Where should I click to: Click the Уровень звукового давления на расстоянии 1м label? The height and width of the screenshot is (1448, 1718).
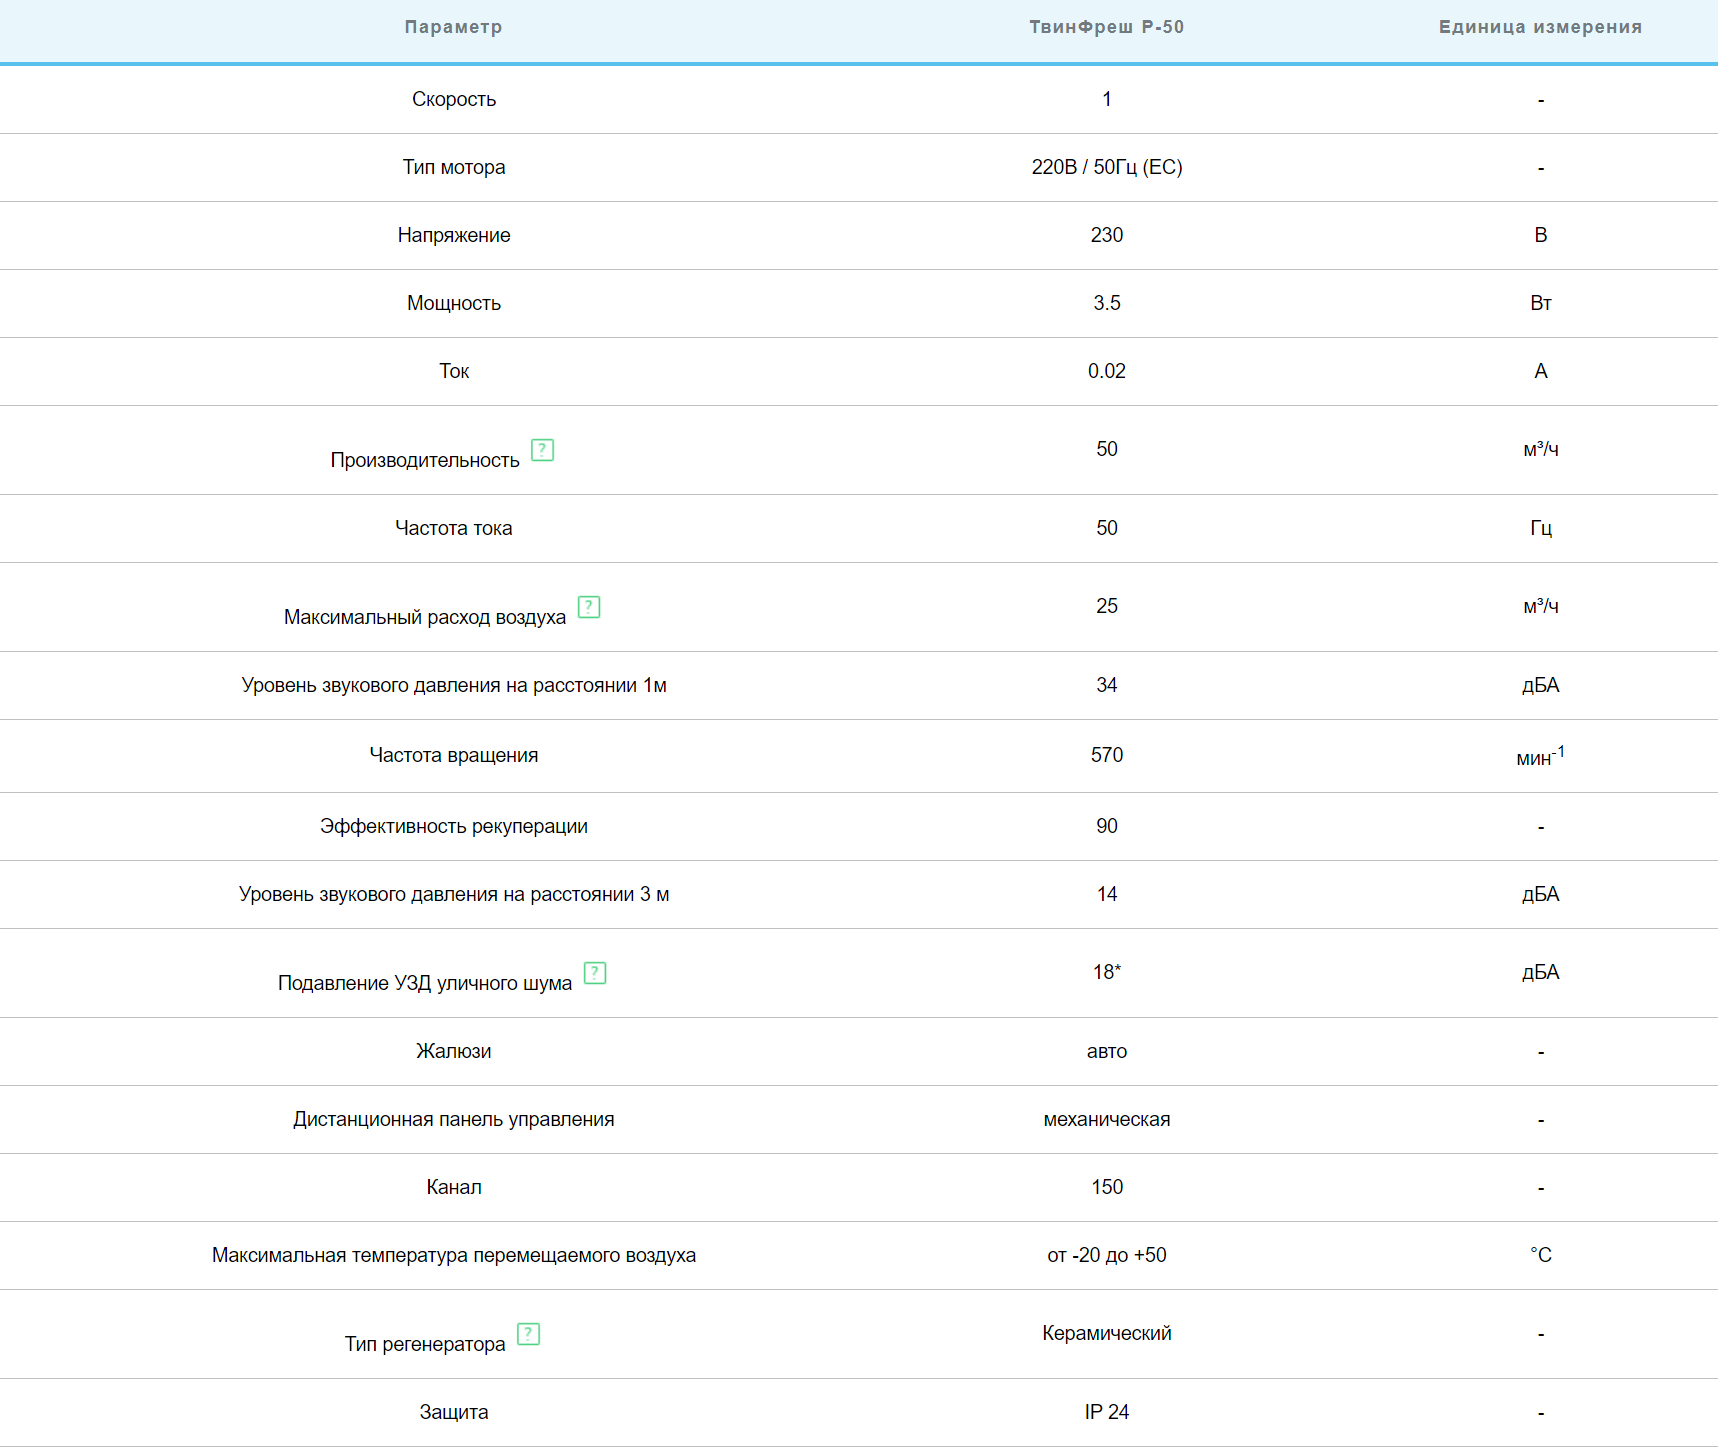(454, 685)
